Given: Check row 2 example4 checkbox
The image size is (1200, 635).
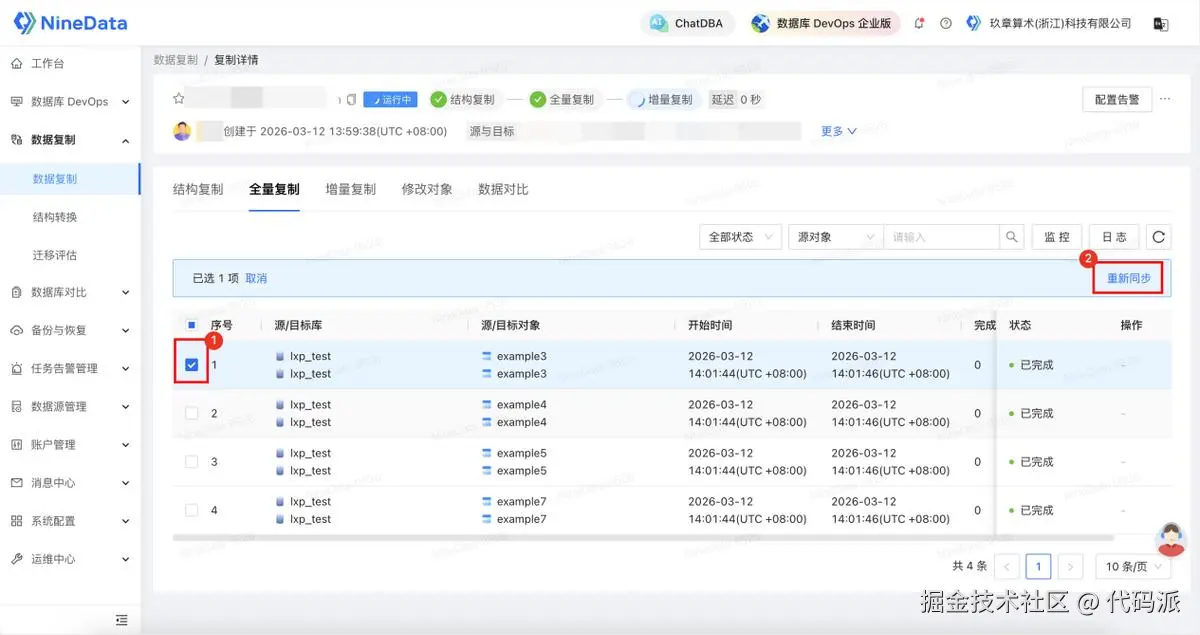Looking at the screenshot, I should pos(192,413).
